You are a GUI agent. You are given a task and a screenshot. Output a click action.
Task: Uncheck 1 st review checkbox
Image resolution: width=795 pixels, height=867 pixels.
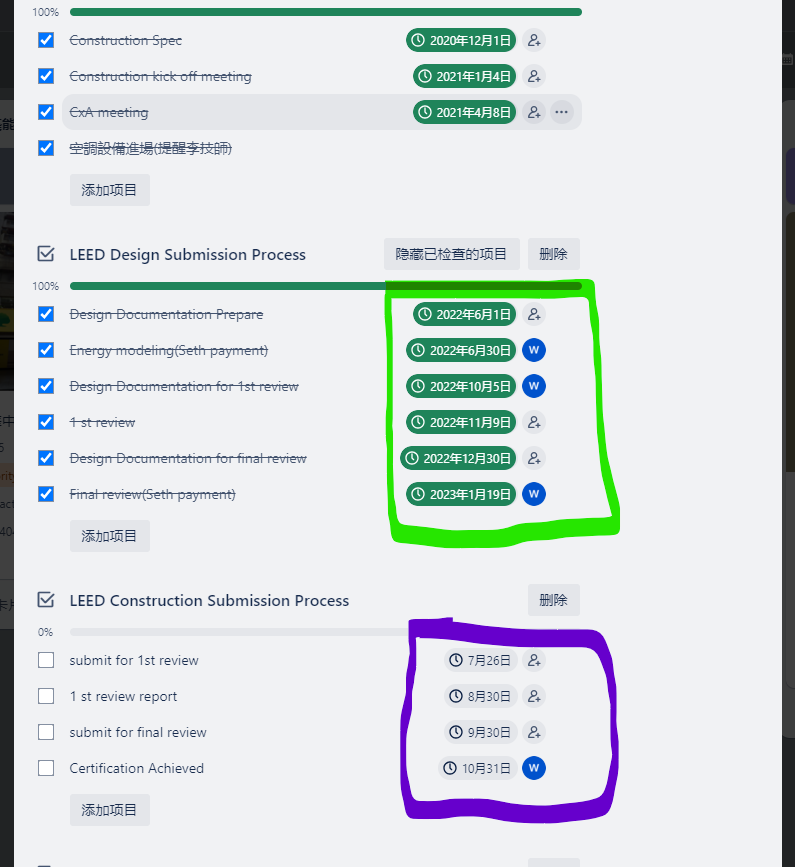[x=46, y=422]
